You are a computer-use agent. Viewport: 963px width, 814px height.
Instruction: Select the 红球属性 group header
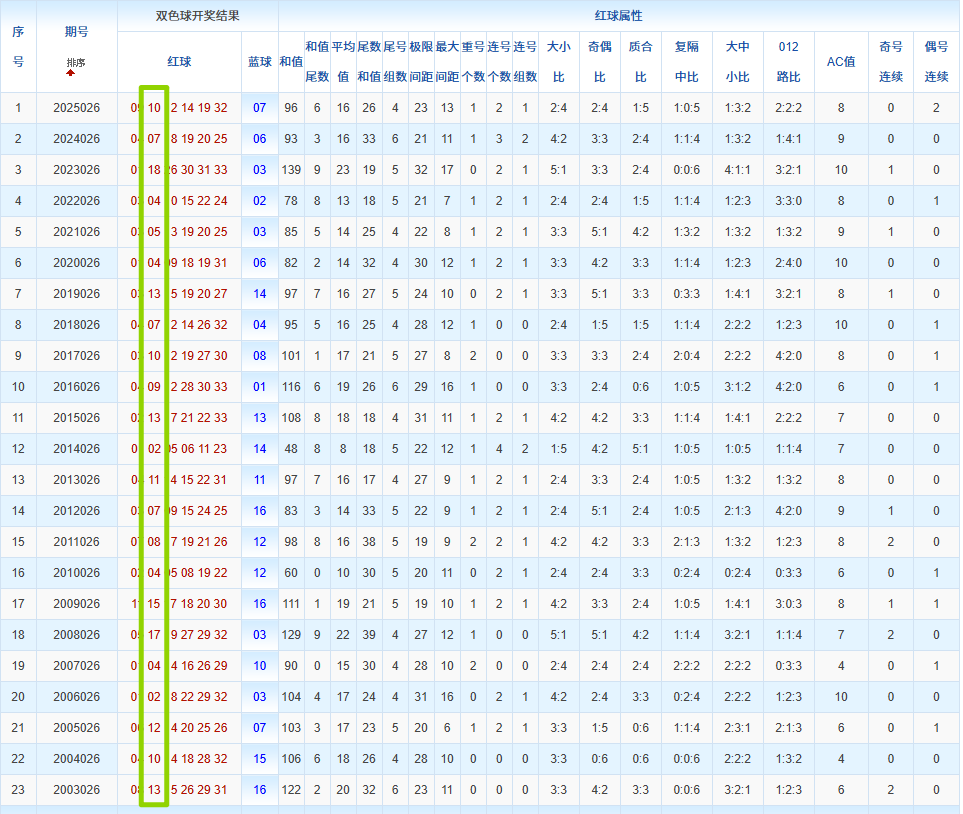coord(618,16)
